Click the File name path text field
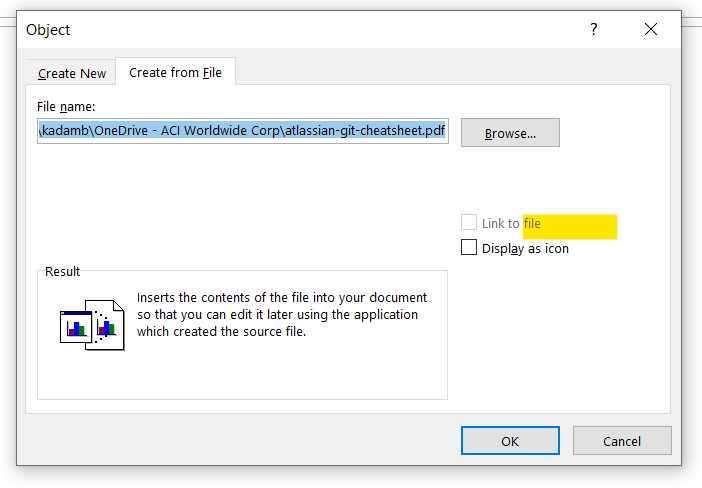Viewport: 702px width, 488px height. coord(243,131)
